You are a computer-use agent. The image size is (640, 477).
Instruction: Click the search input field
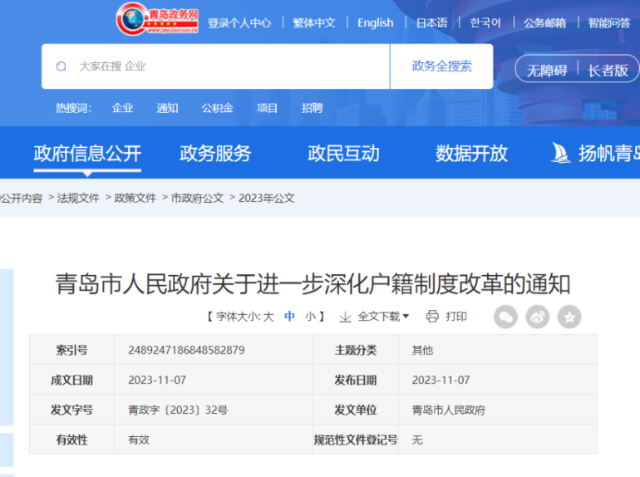[x=230, y=67]
